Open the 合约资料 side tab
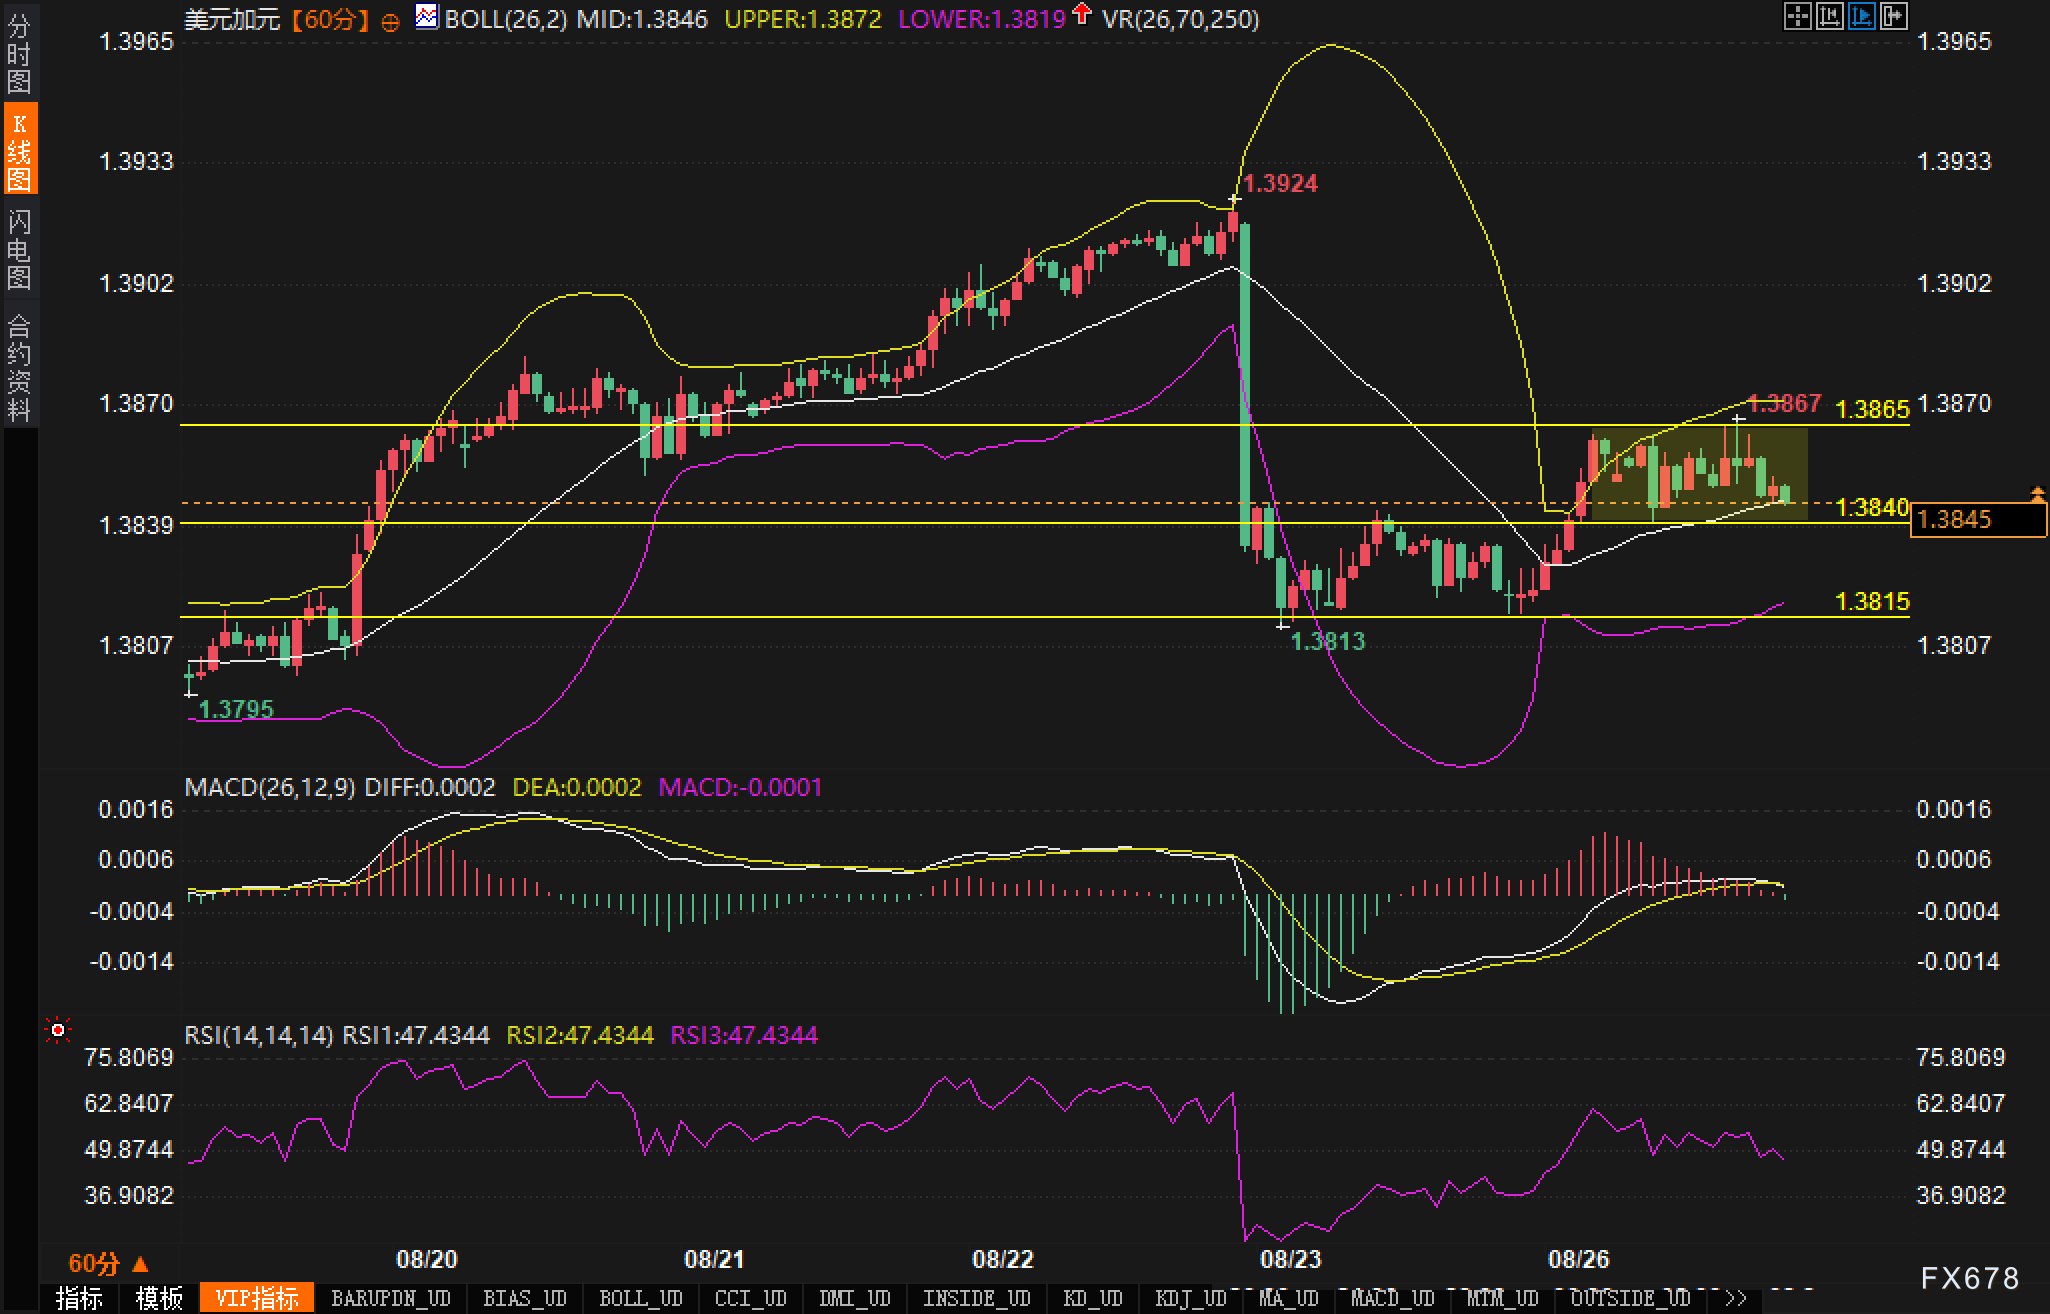2050x1314 pixels. coord(19,367)
